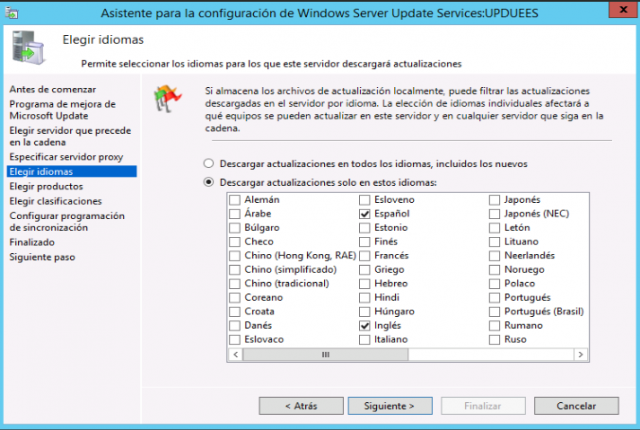Screen dimensions: 640x430
Task: Click the horizontal scrollbar thumb in language list
Action: click(325, 355)
